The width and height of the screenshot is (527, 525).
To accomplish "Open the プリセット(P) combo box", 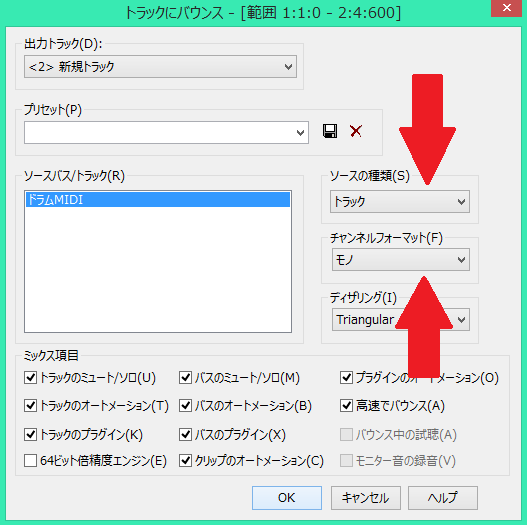I will (166, 132).
